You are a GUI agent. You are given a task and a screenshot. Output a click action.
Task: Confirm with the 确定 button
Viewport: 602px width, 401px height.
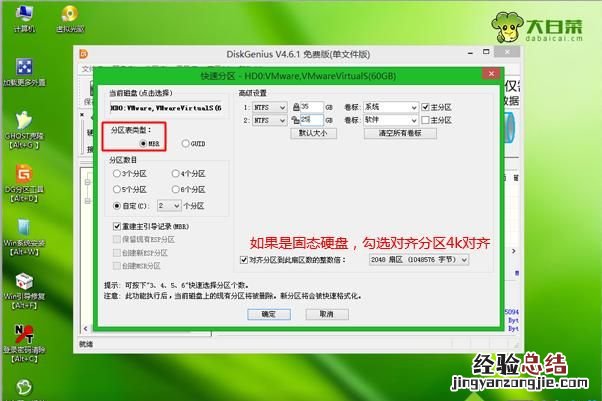pyautogui.click(x=269, y=314)
